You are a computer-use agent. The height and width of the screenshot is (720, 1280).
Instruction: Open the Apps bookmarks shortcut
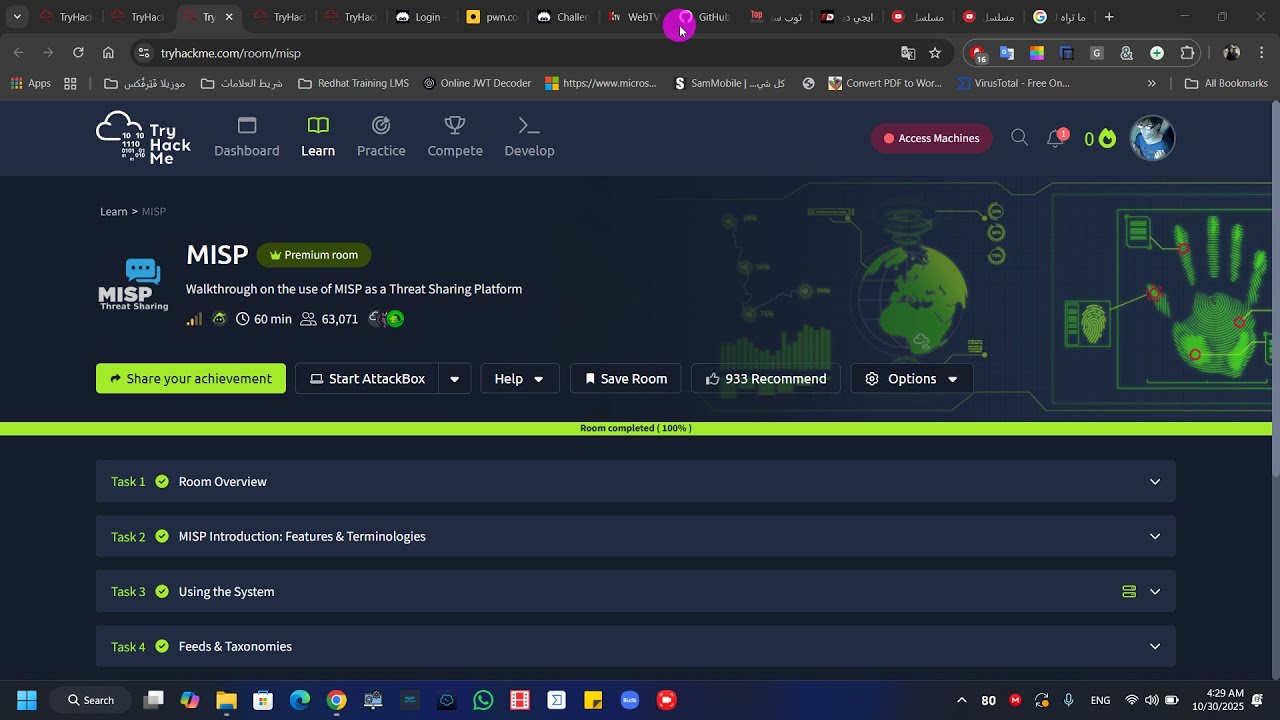(30, 84)
